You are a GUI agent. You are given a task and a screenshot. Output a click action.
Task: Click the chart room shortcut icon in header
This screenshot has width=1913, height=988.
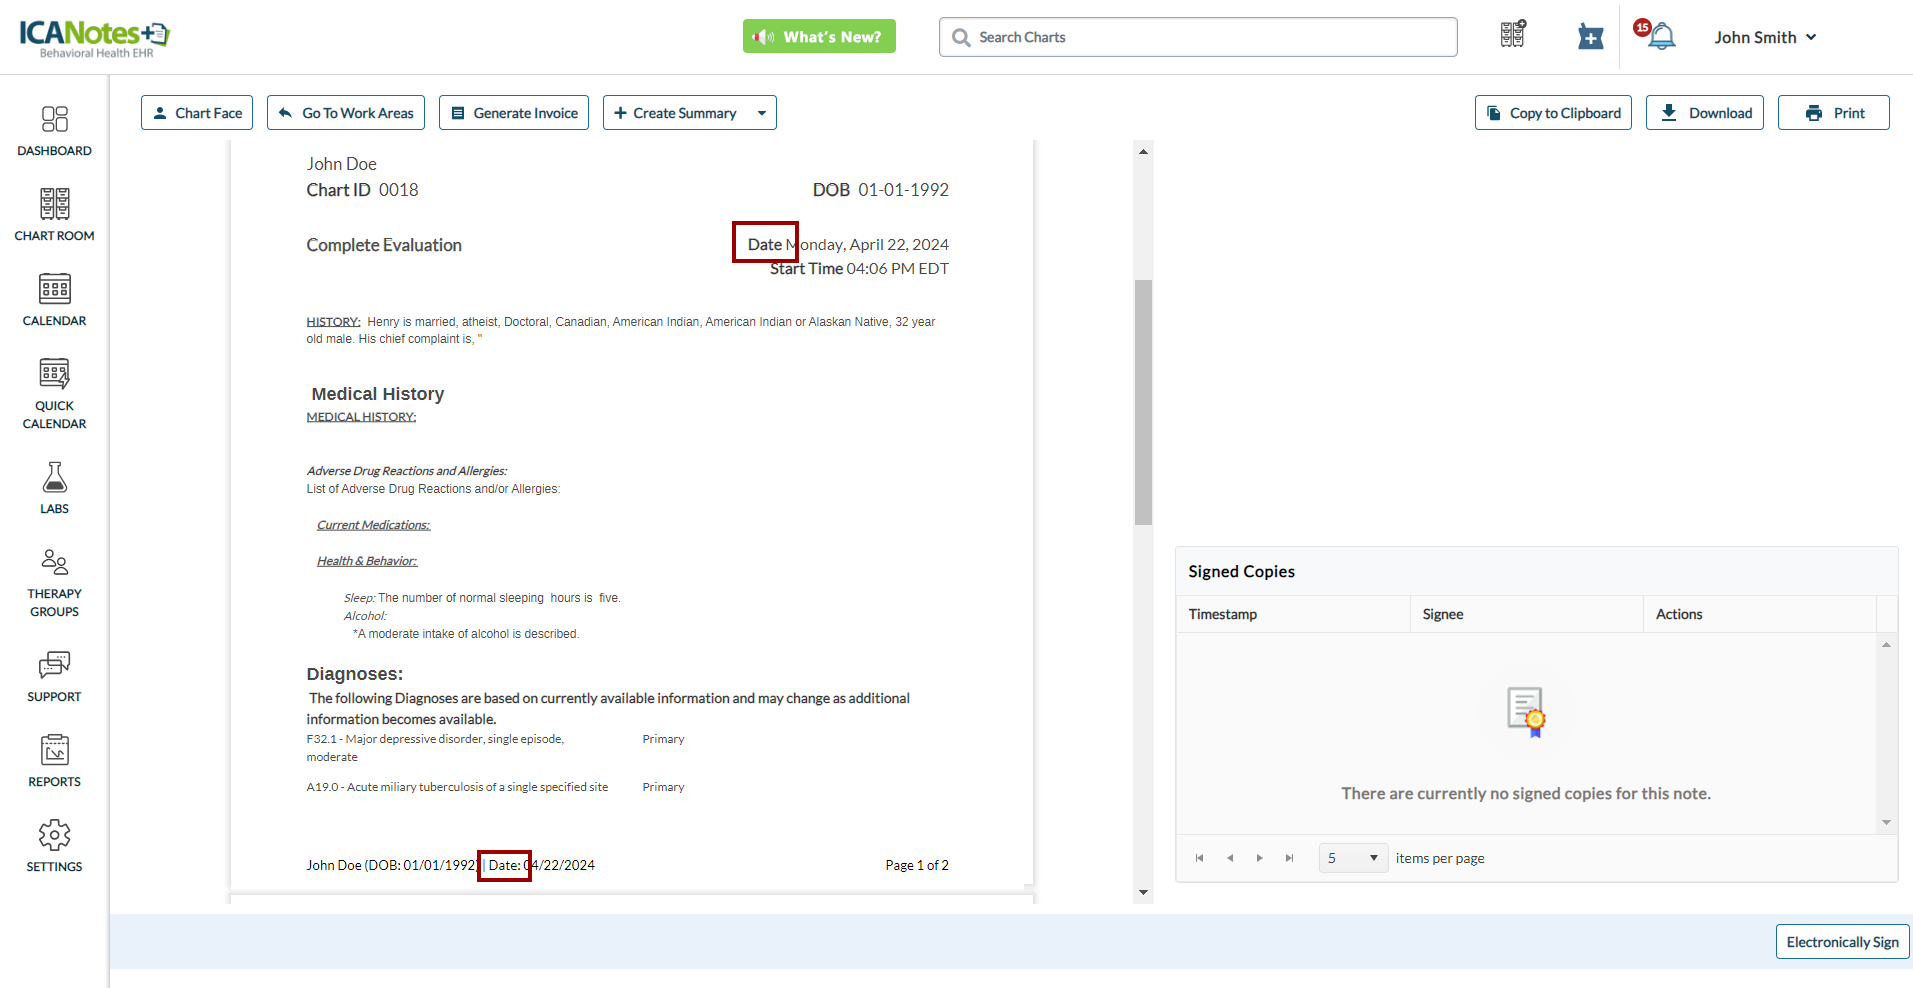click(x=1513, y=35)
